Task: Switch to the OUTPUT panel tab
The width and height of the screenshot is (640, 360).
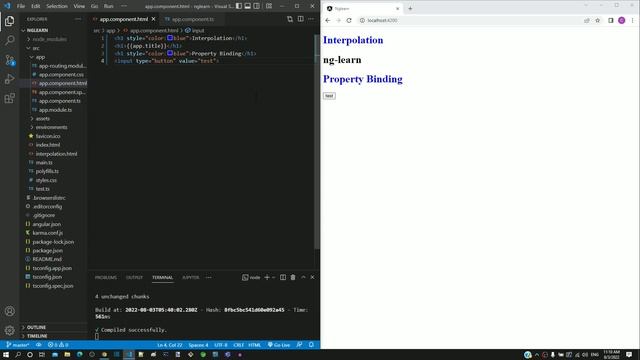Action: (134, 278)
